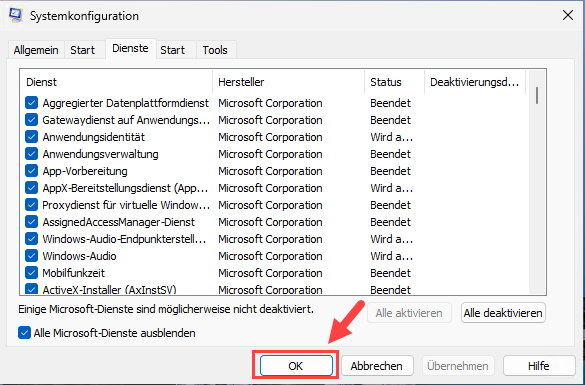Click Microsoft Corporation in the Anwendungsidentität row
Image resolution: width=585 pixels, height=385 pixels.
pyautogui.click(x=270, y=137)
